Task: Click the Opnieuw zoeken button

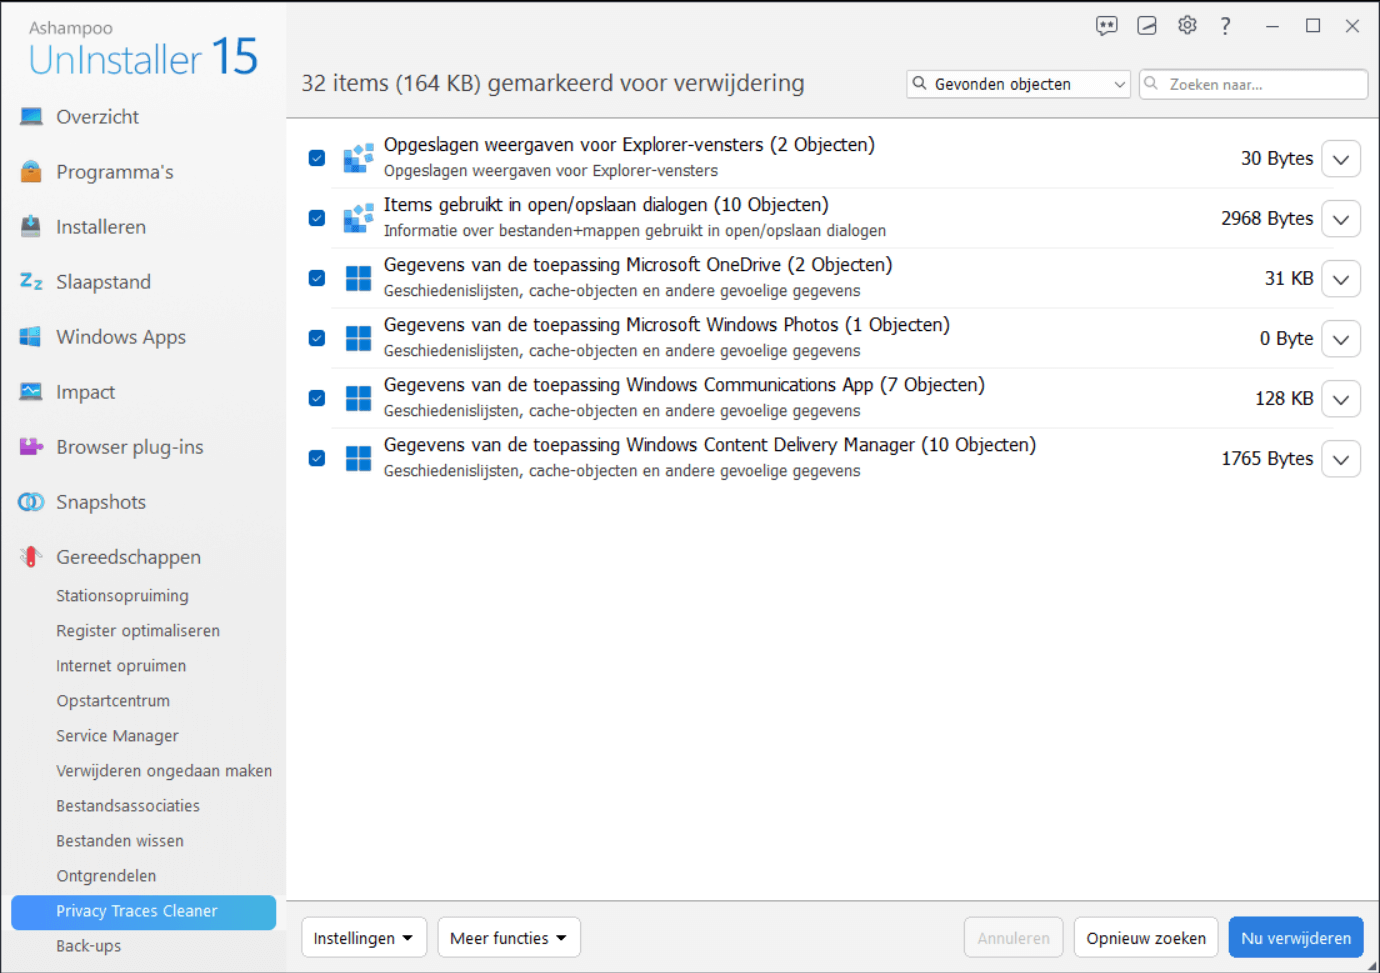Action: [1146, 938]
